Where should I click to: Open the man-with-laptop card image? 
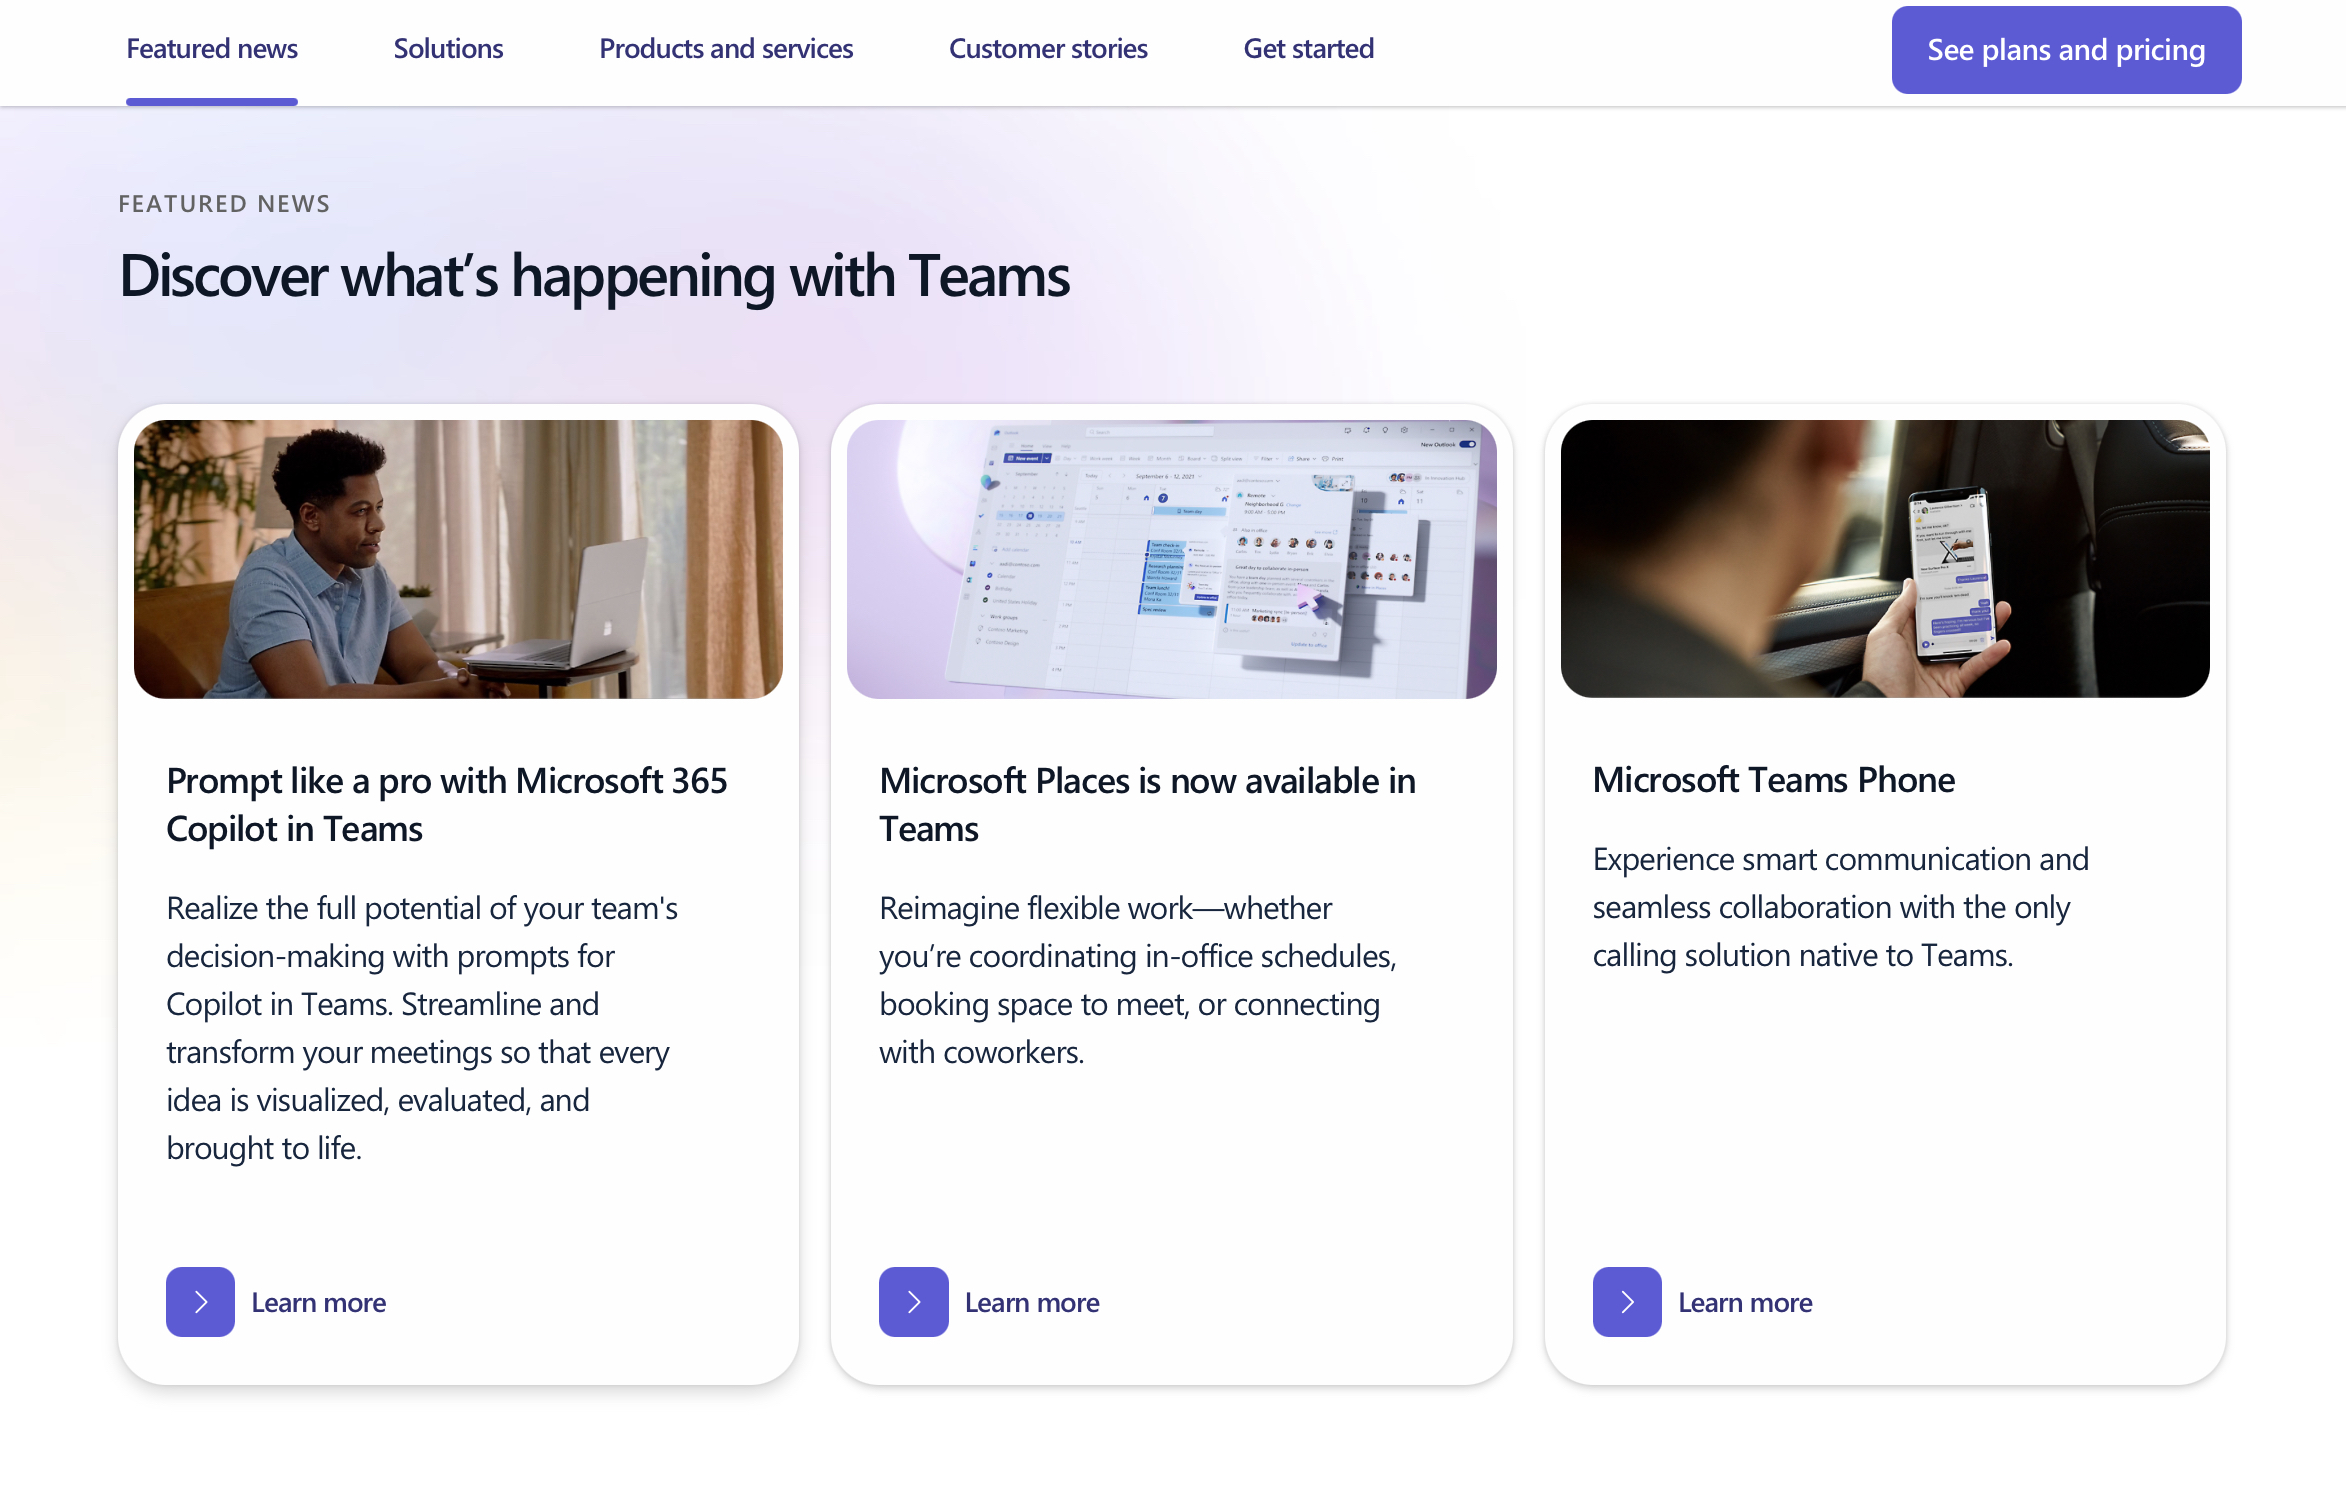click(x=458, y=559)
